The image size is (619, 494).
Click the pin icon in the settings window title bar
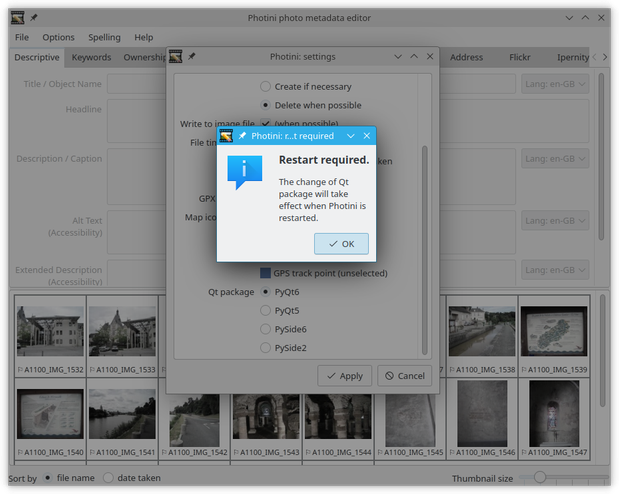[191, 56]
